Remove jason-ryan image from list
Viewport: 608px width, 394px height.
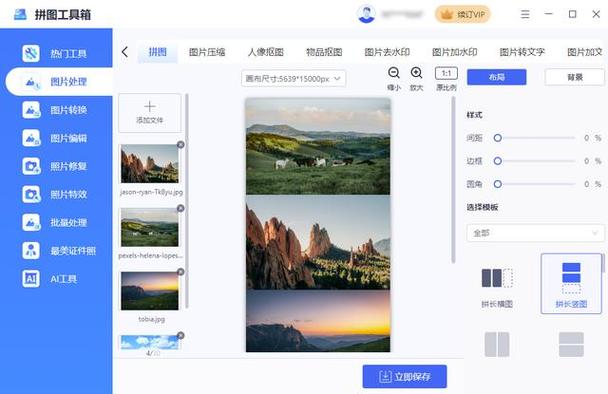click(181, 145)
